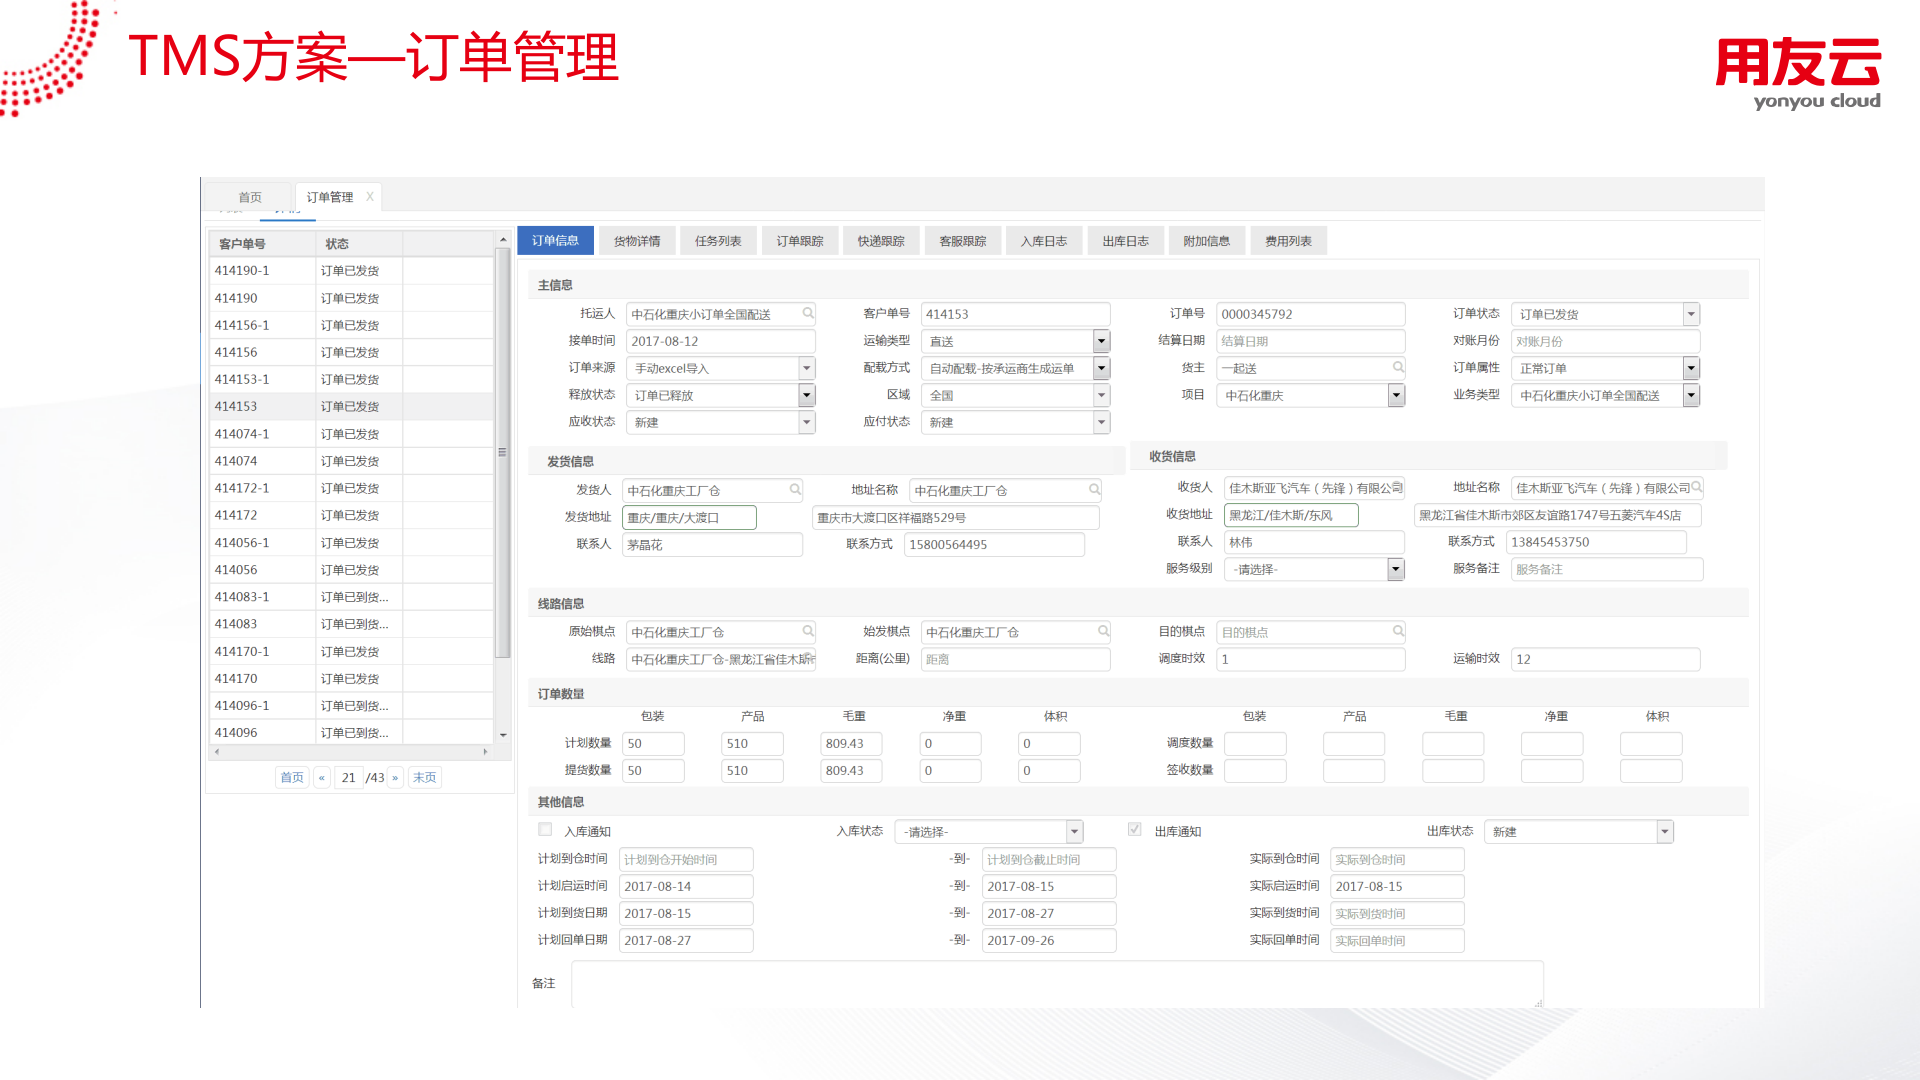Click the search icon beside receiver 地址名称

coord(1698,488)
